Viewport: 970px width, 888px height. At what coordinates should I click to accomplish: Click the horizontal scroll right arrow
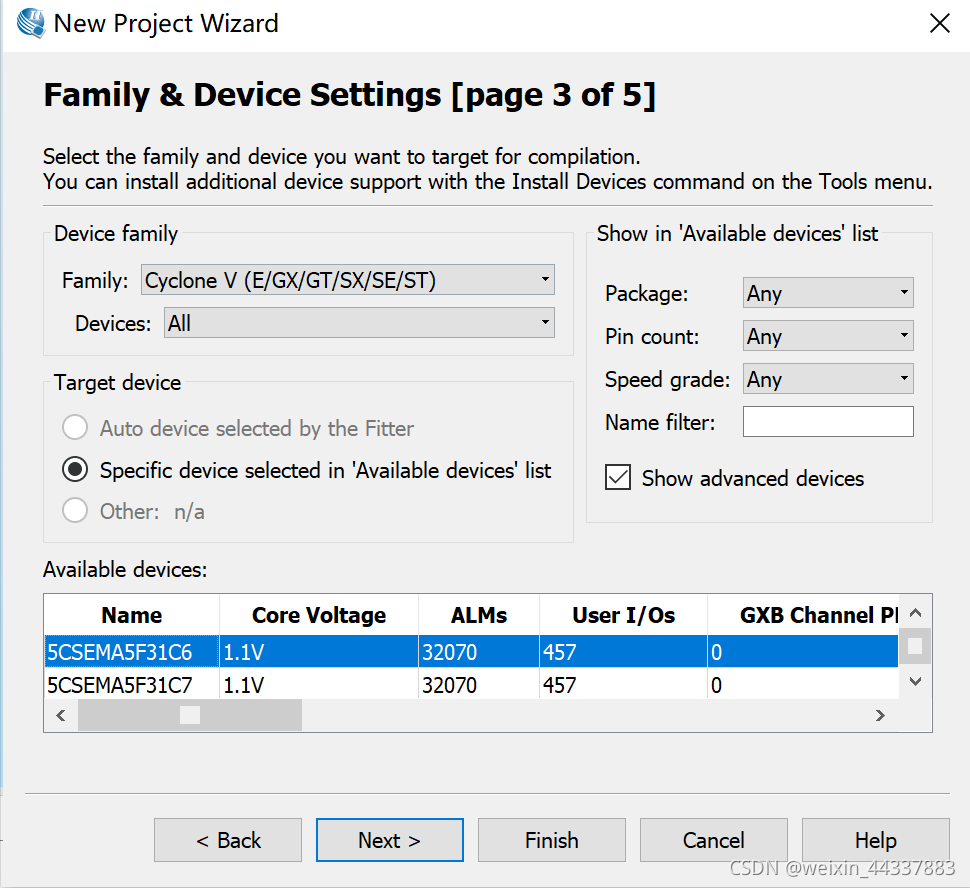tap(880, 715)
